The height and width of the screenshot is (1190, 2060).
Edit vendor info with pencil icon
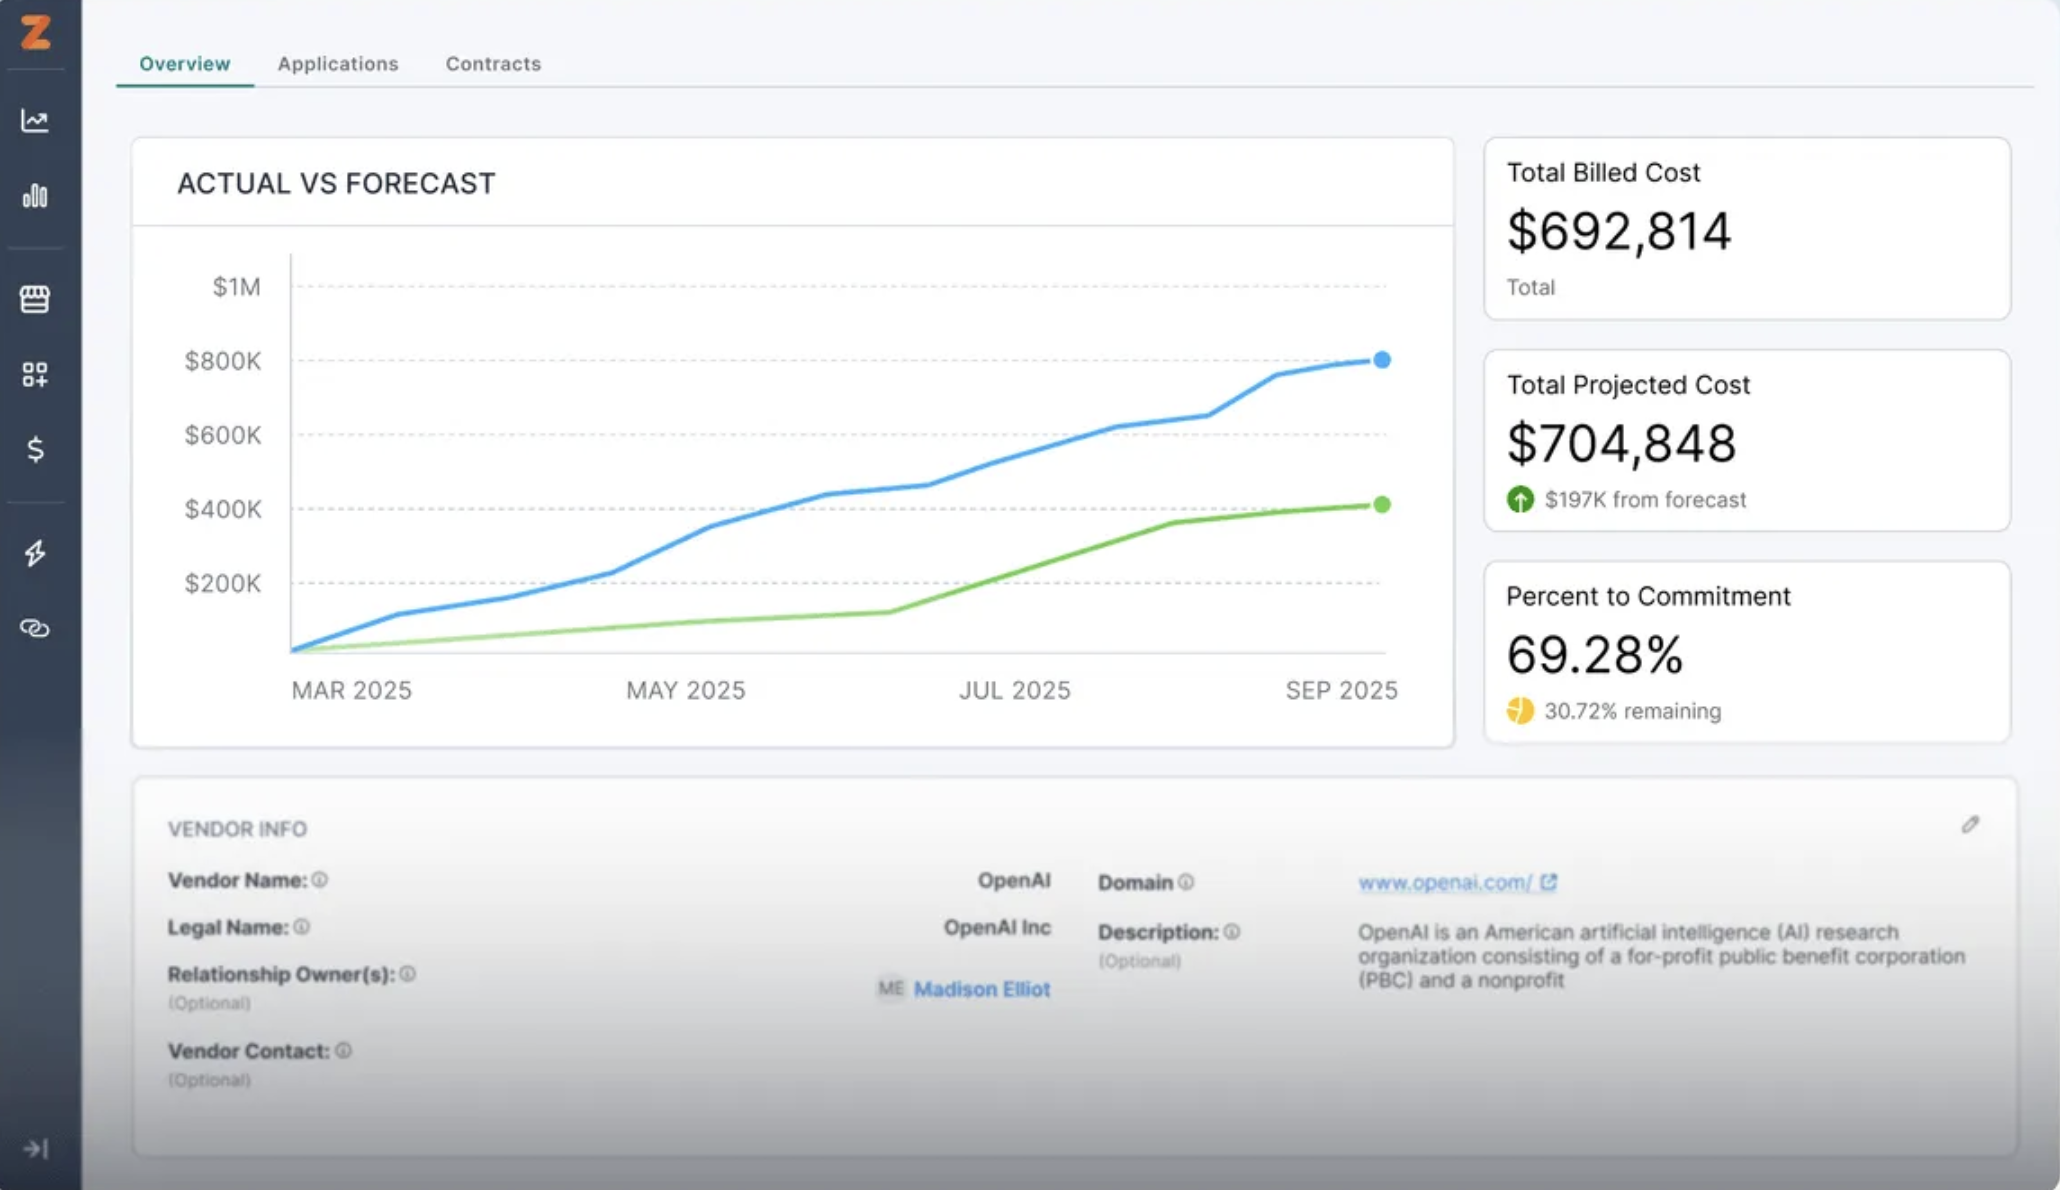[1970, 825]
